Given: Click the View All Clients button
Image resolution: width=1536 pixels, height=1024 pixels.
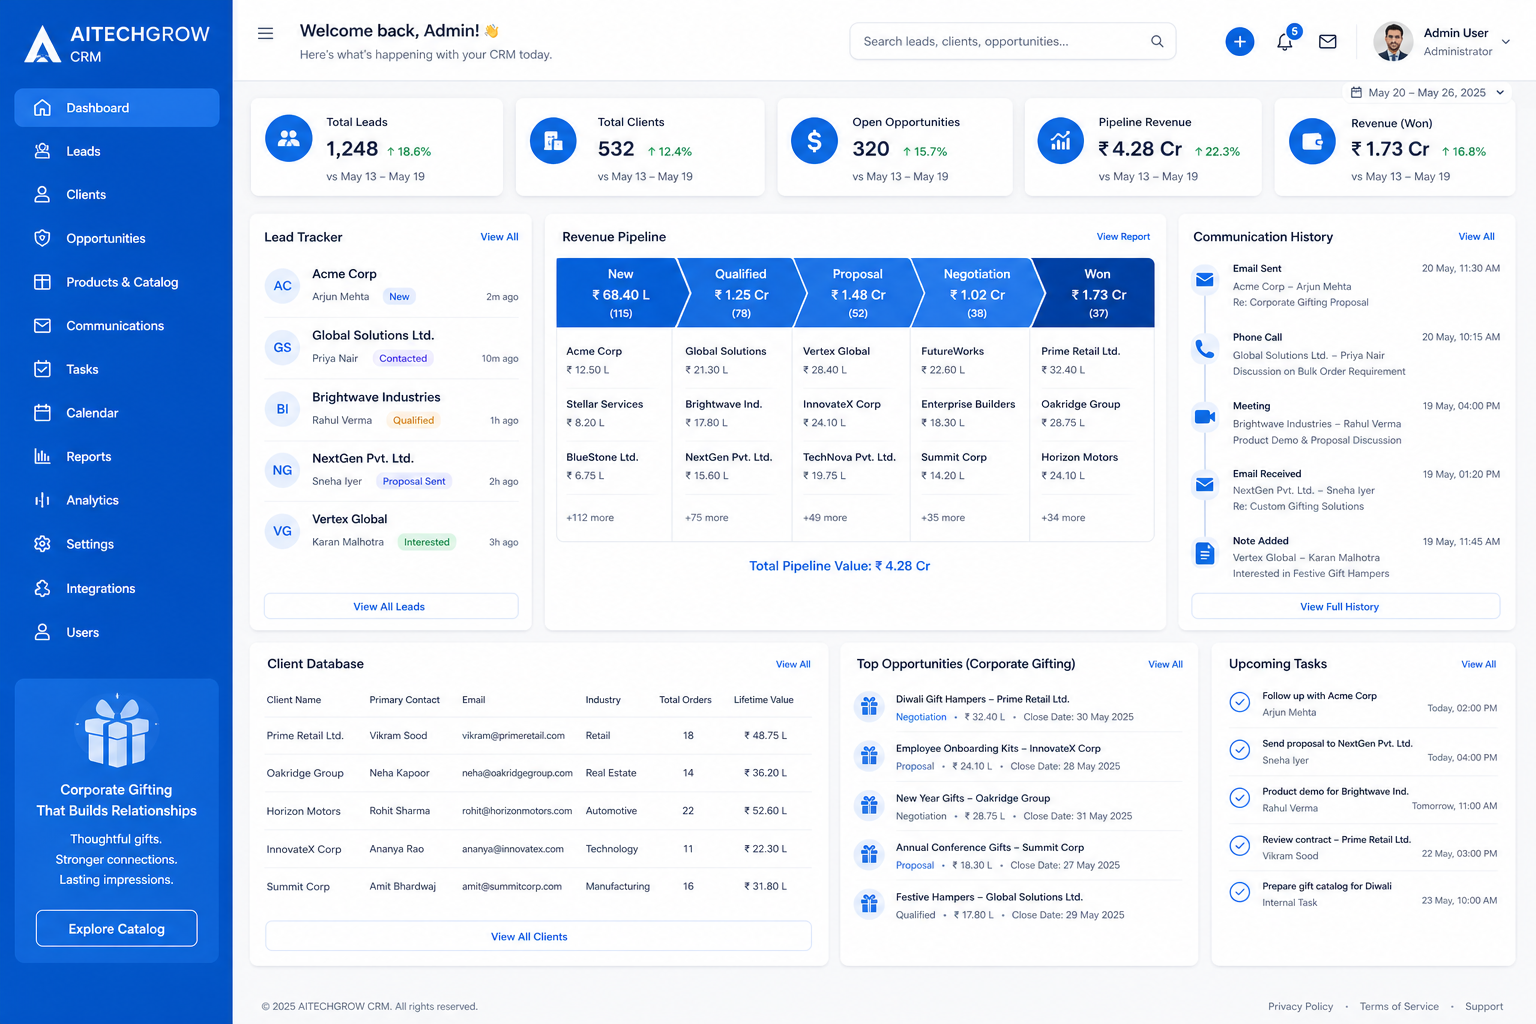Looking at the screenshot, I should 538,936.
